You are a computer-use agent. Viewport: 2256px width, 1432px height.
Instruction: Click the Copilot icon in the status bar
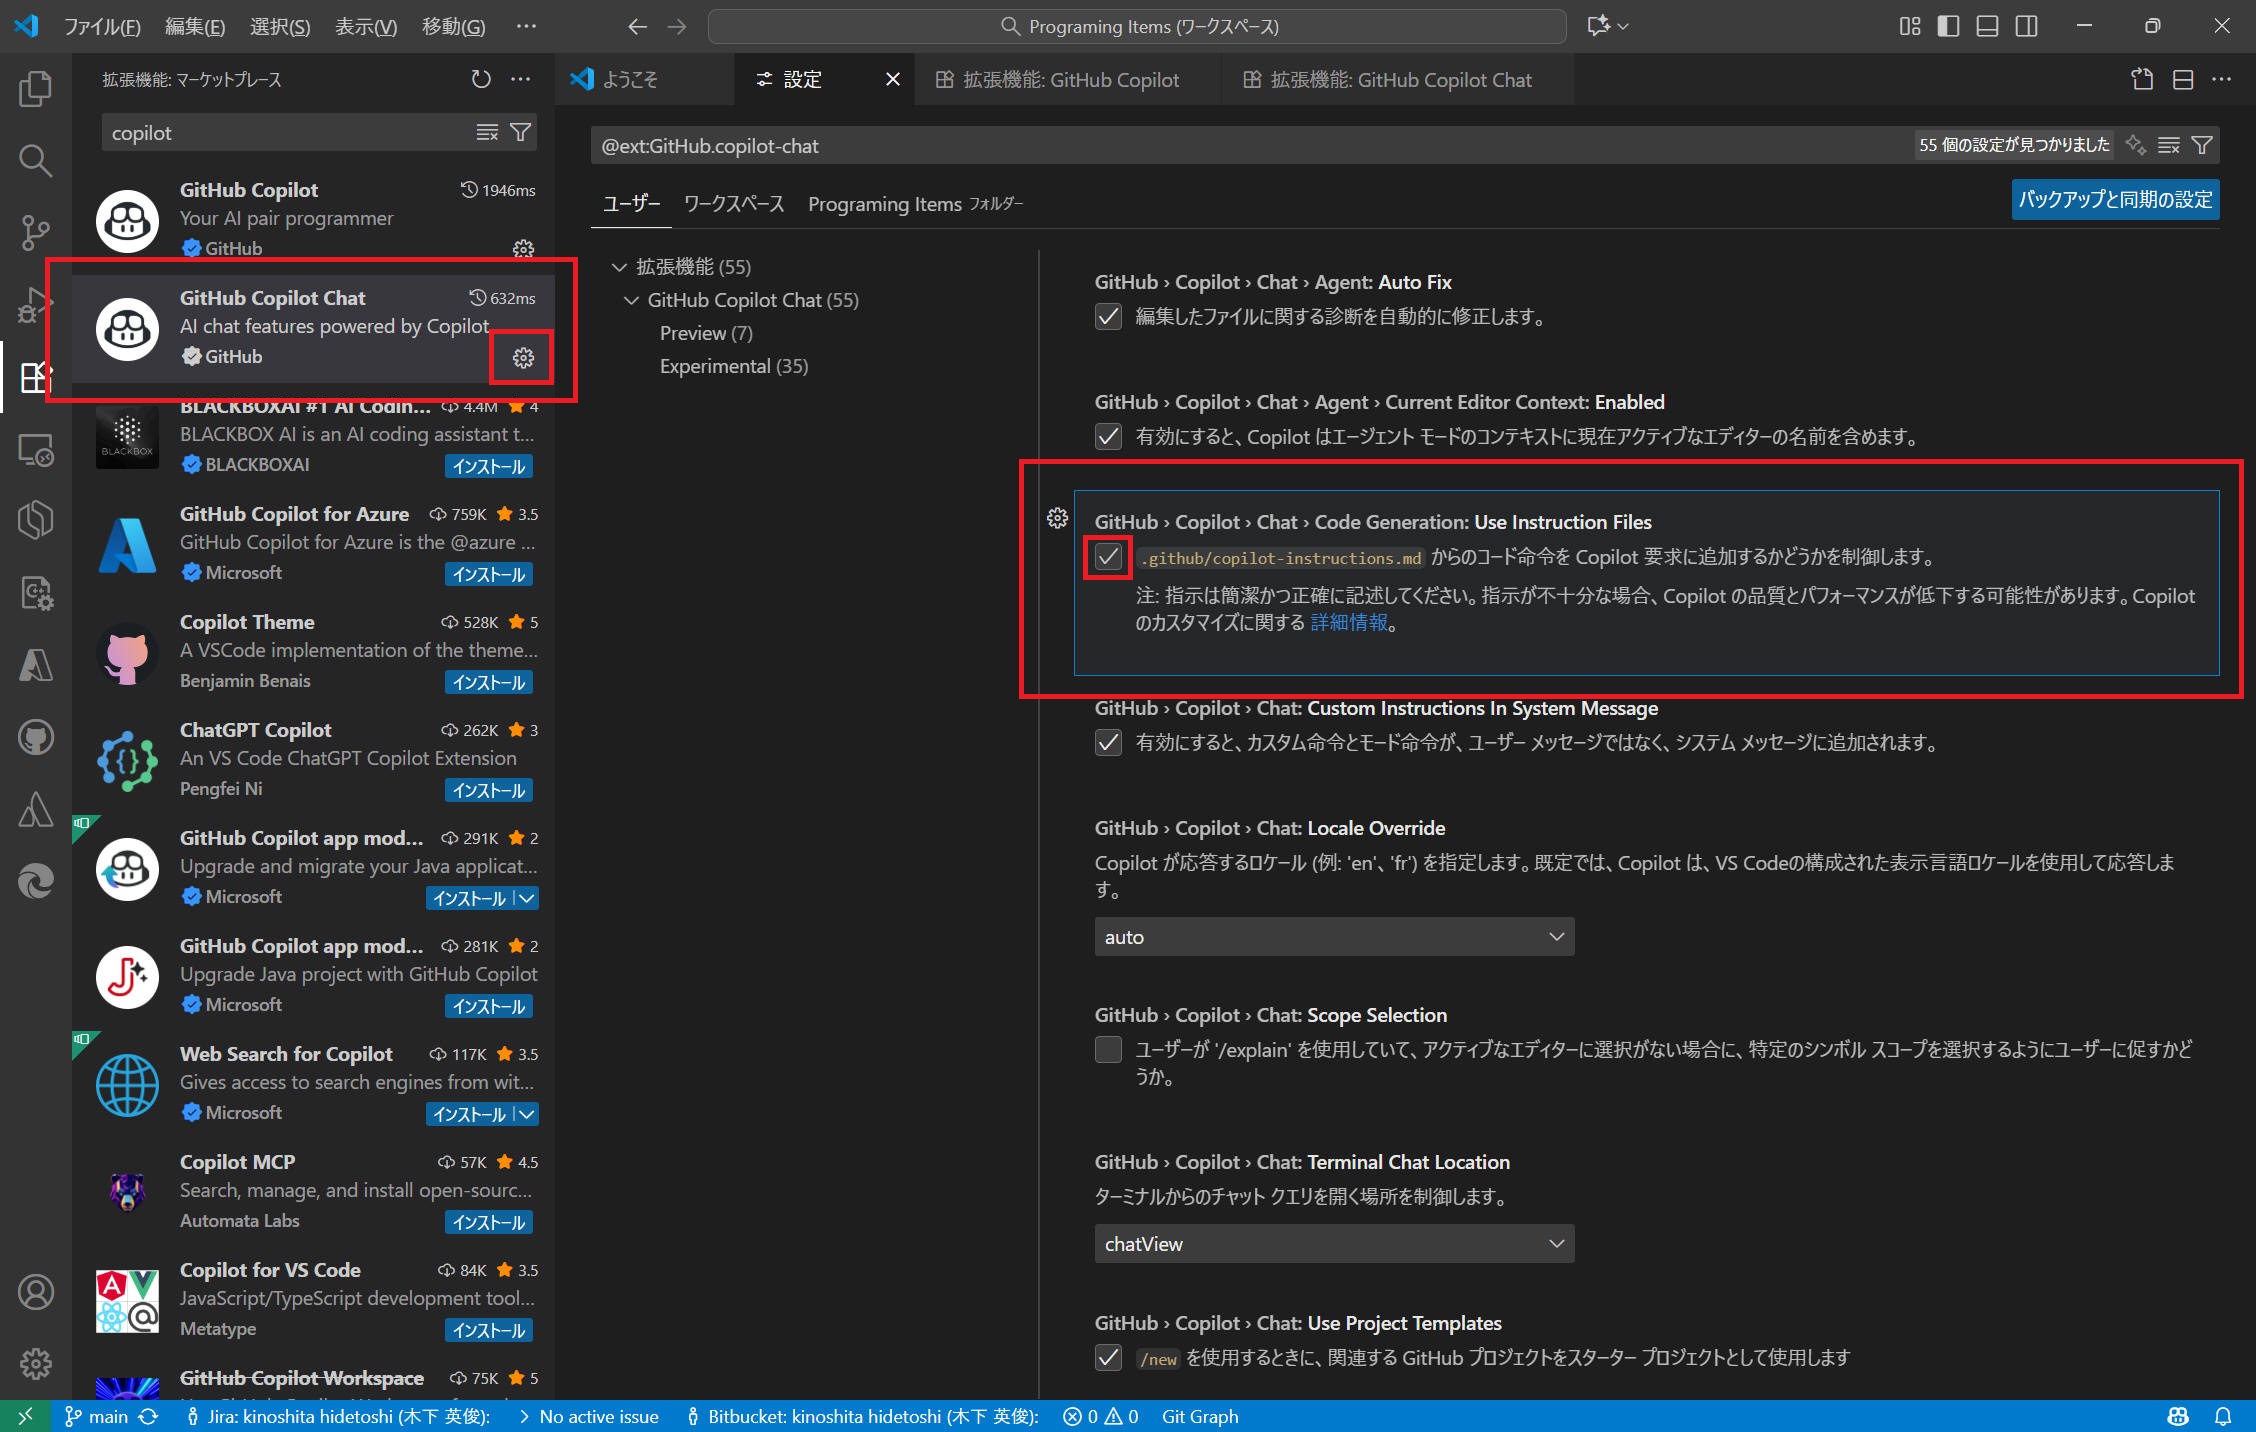pos(2178,1416)
